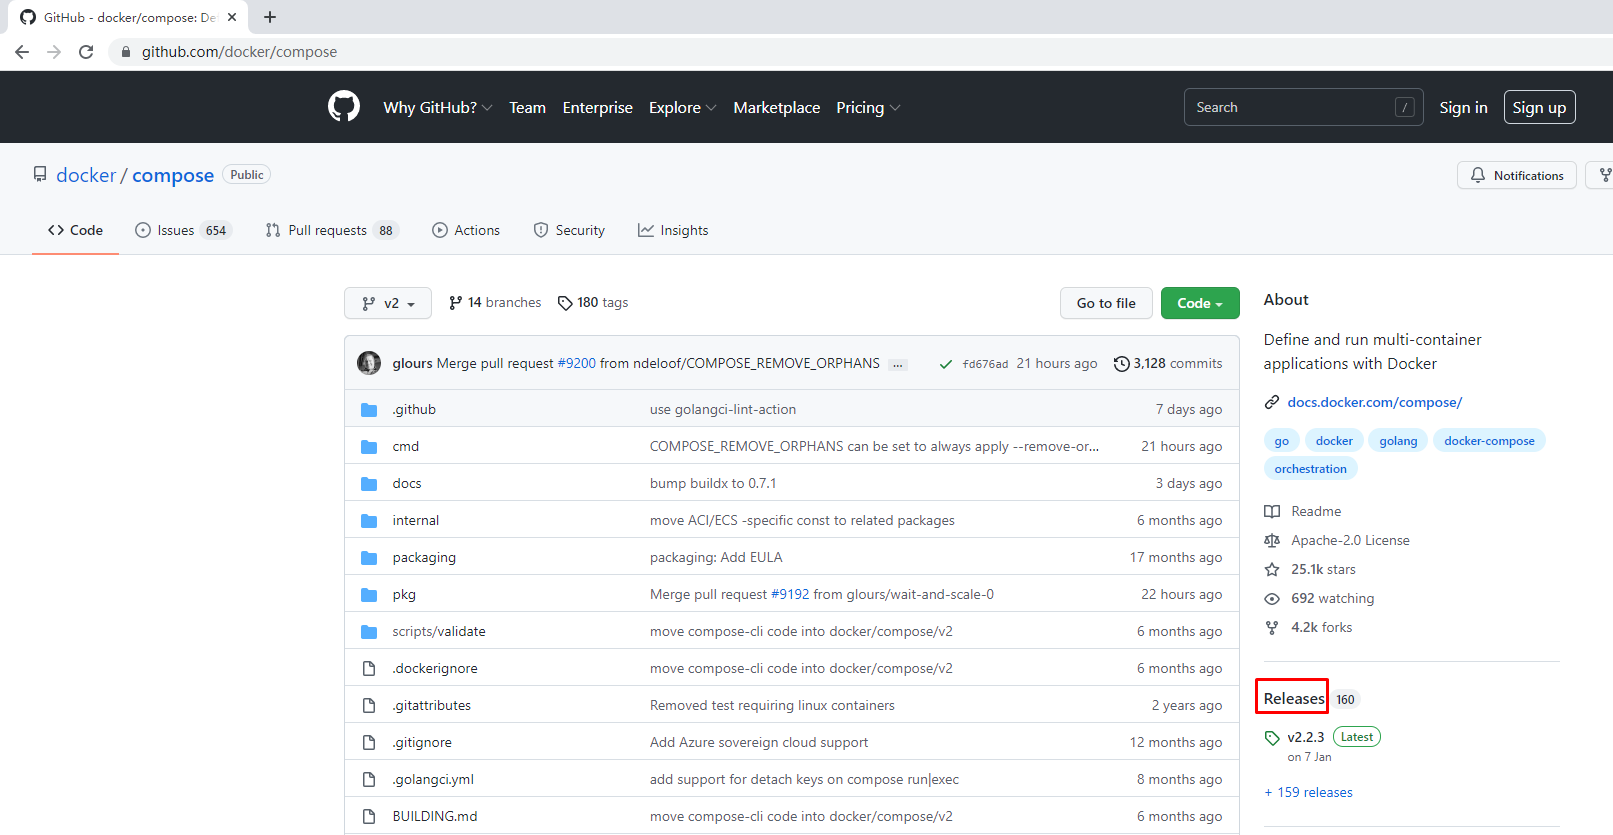Switch to the Issues tab
Screen dimensions: 1613x835
[x=183, y=230]
